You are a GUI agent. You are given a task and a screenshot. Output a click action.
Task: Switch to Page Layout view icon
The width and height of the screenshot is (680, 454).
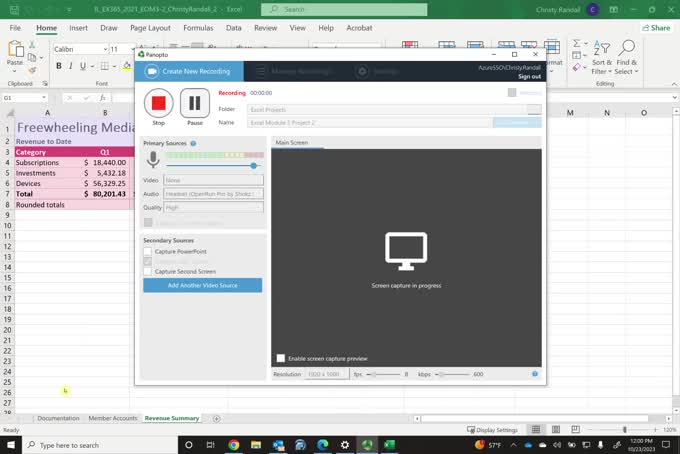[x=556, y=429]
